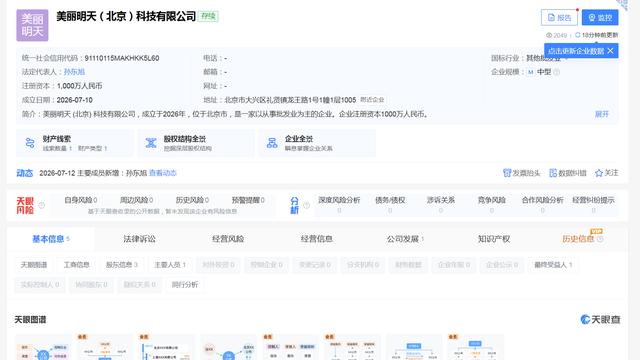Open 债务/债权 analysis
The image size is (640, 360).
click(x=390, y=204)
